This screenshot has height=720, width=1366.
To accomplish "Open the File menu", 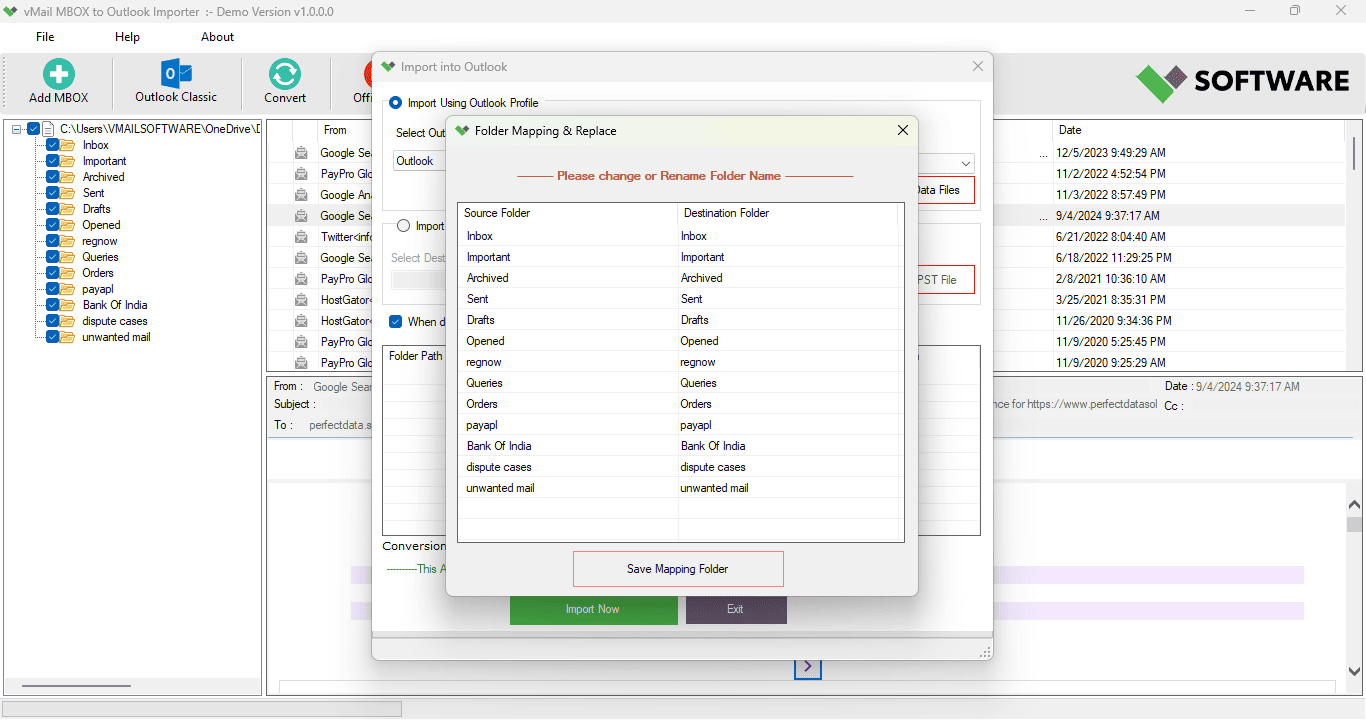I will [x=45, y=37].
